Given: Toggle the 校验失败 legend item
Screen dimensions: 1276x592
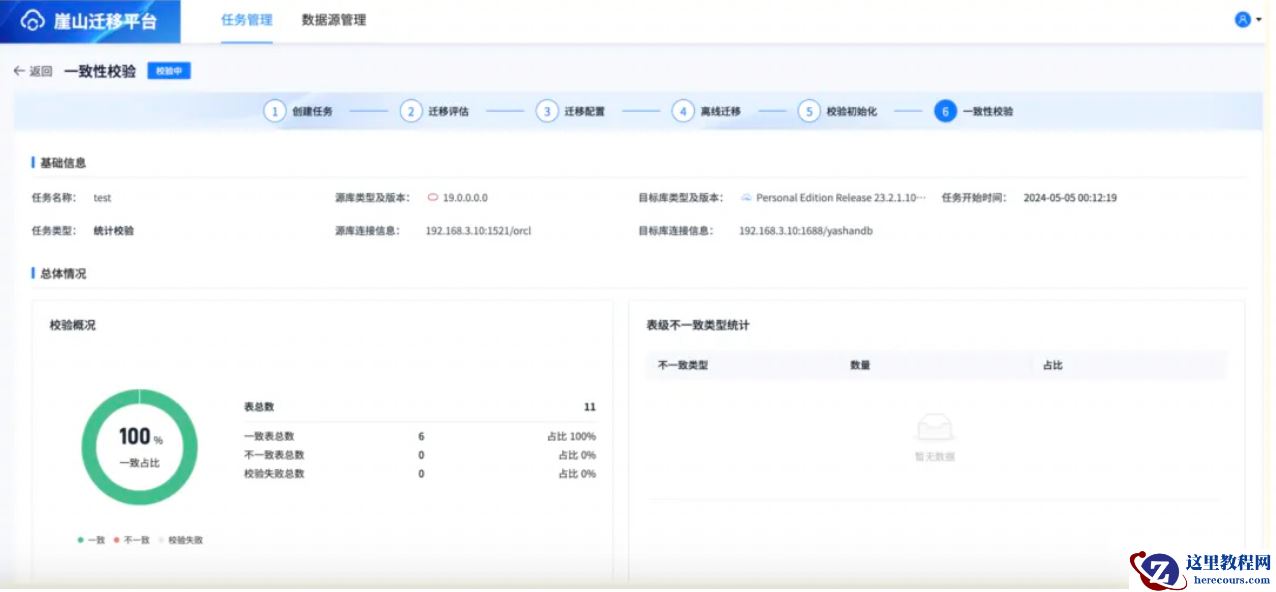Looking at the screenshot, I should click(x=181, y=540).
